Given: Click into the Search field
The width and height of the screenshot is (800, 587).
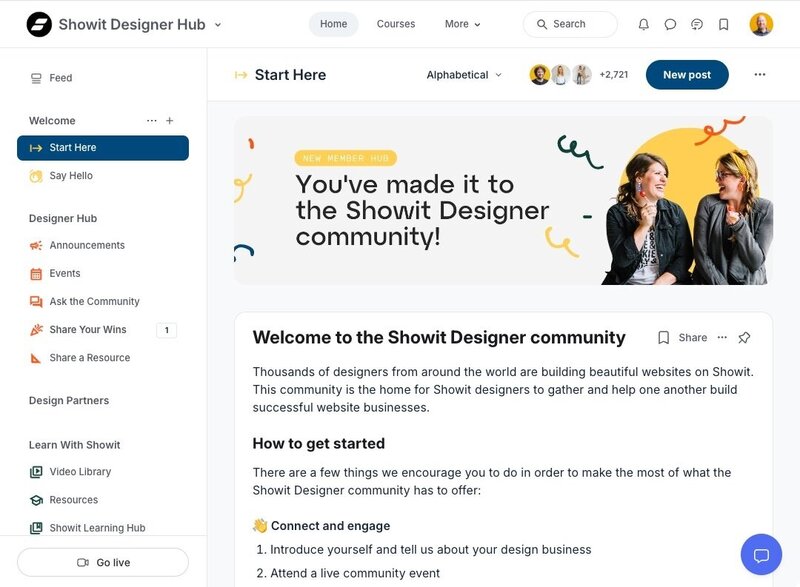Looking at the screenshot, I should pyautogui.click(x=570, y=24).
